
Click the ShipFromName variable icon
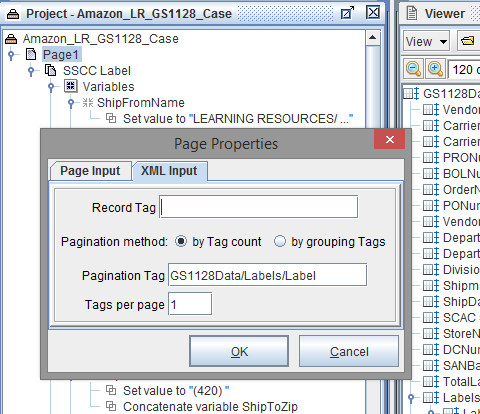pyautogui.click(x=88, y=102)
